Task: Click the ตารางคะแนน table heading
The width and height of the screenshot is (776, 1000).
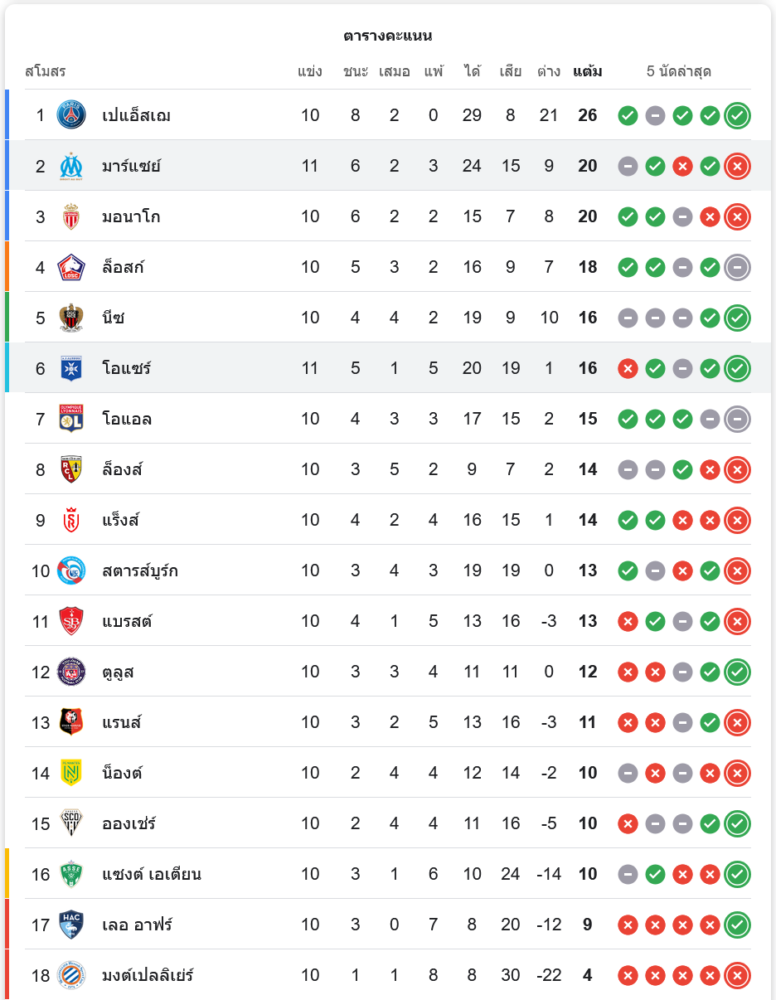Action: tap(388, 36)
